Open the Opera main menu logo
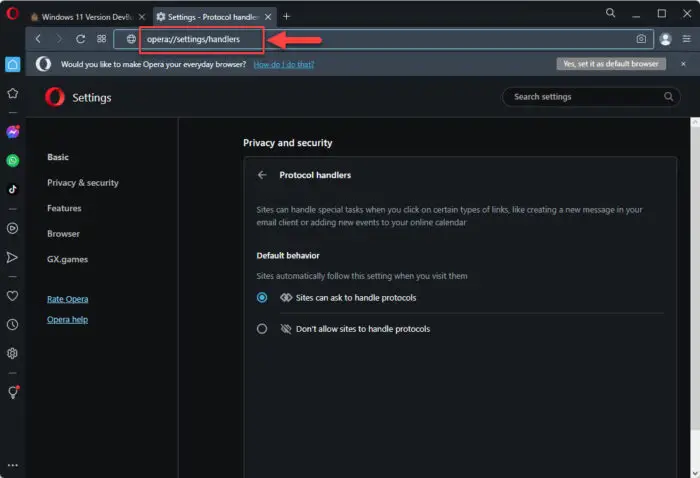 click(12, 13)
